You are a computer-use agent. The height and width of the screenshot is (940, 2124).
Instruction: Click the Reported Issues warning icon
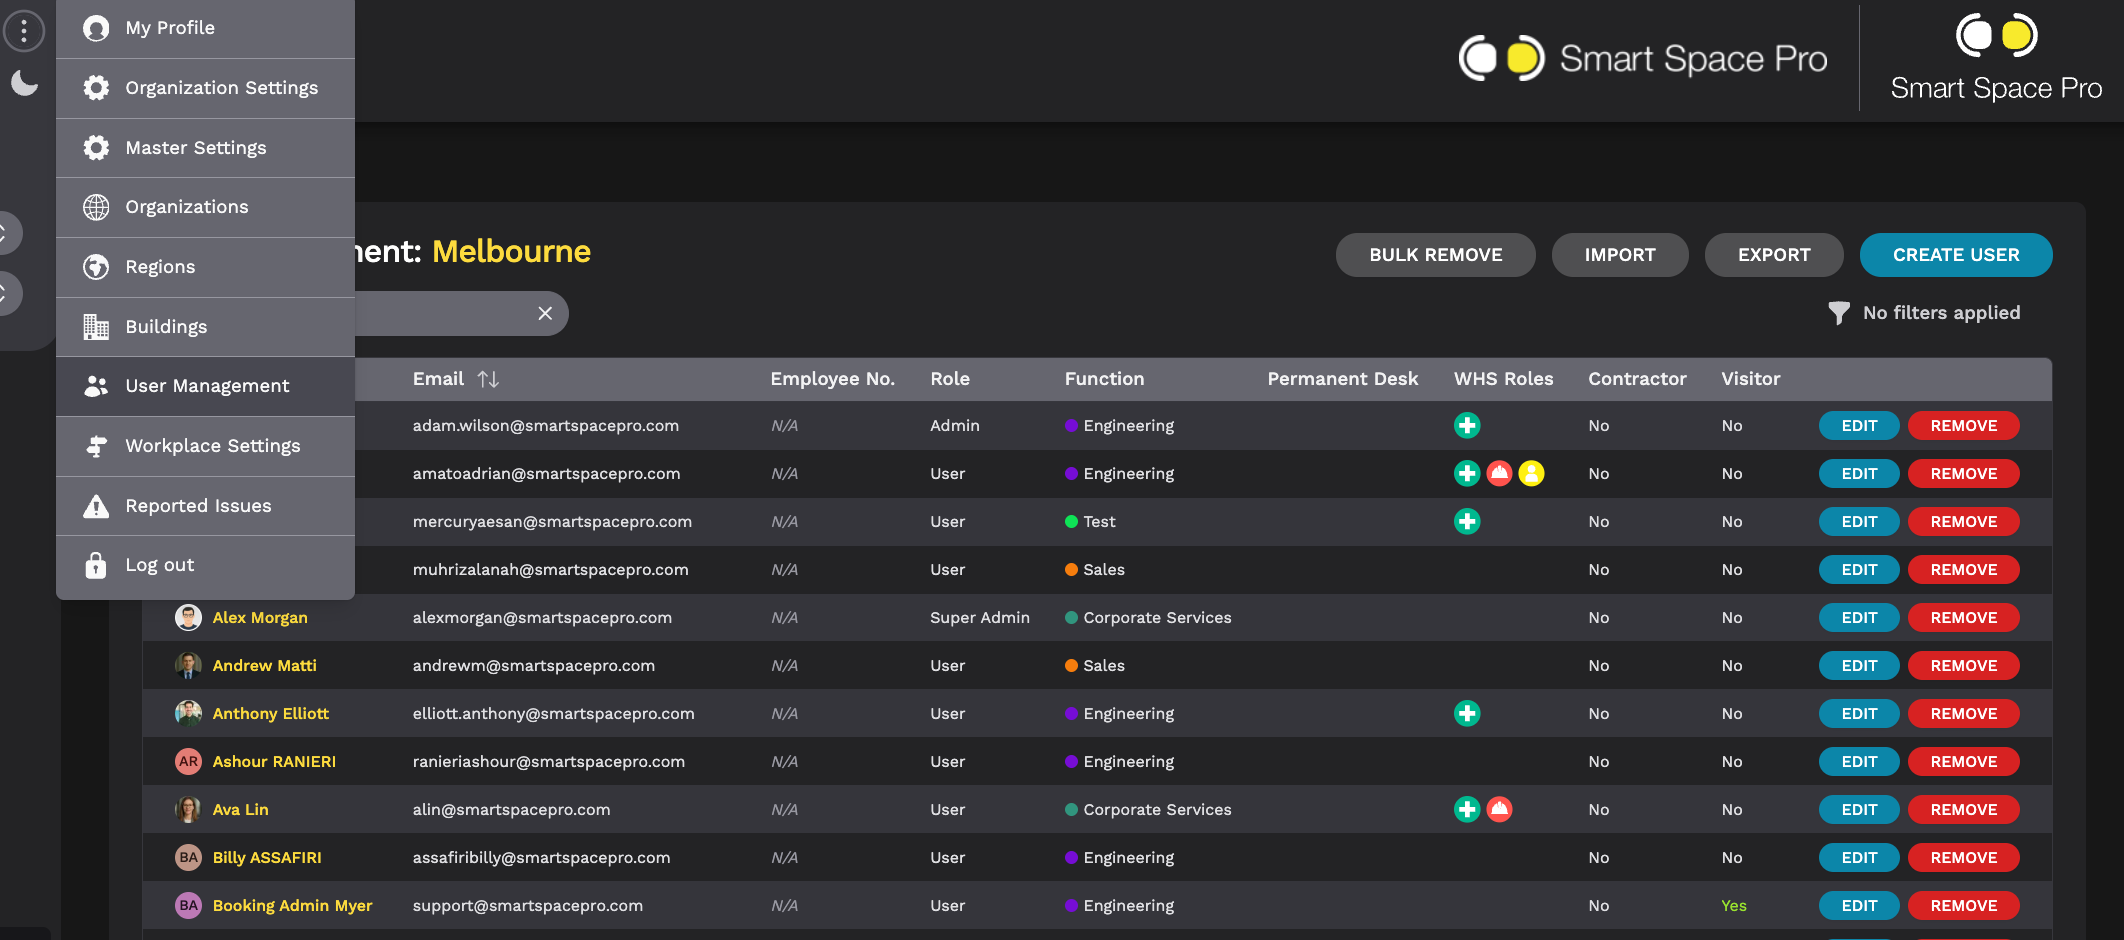[x=96, y=506]
